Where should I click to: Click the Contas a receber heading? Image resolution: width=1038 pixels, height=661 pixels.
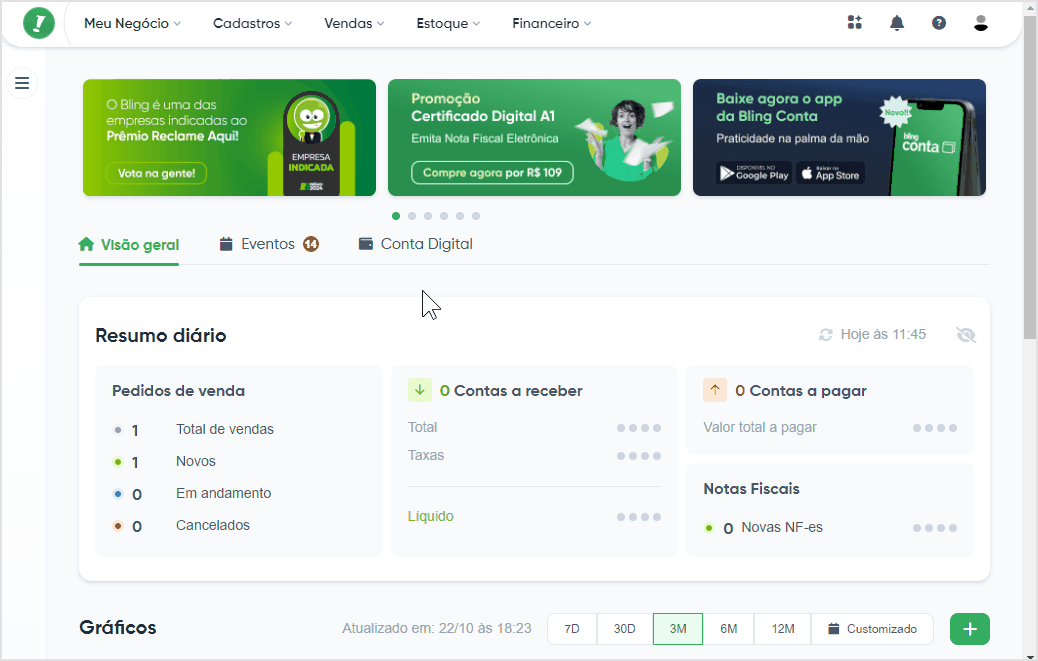coord(511,391)
